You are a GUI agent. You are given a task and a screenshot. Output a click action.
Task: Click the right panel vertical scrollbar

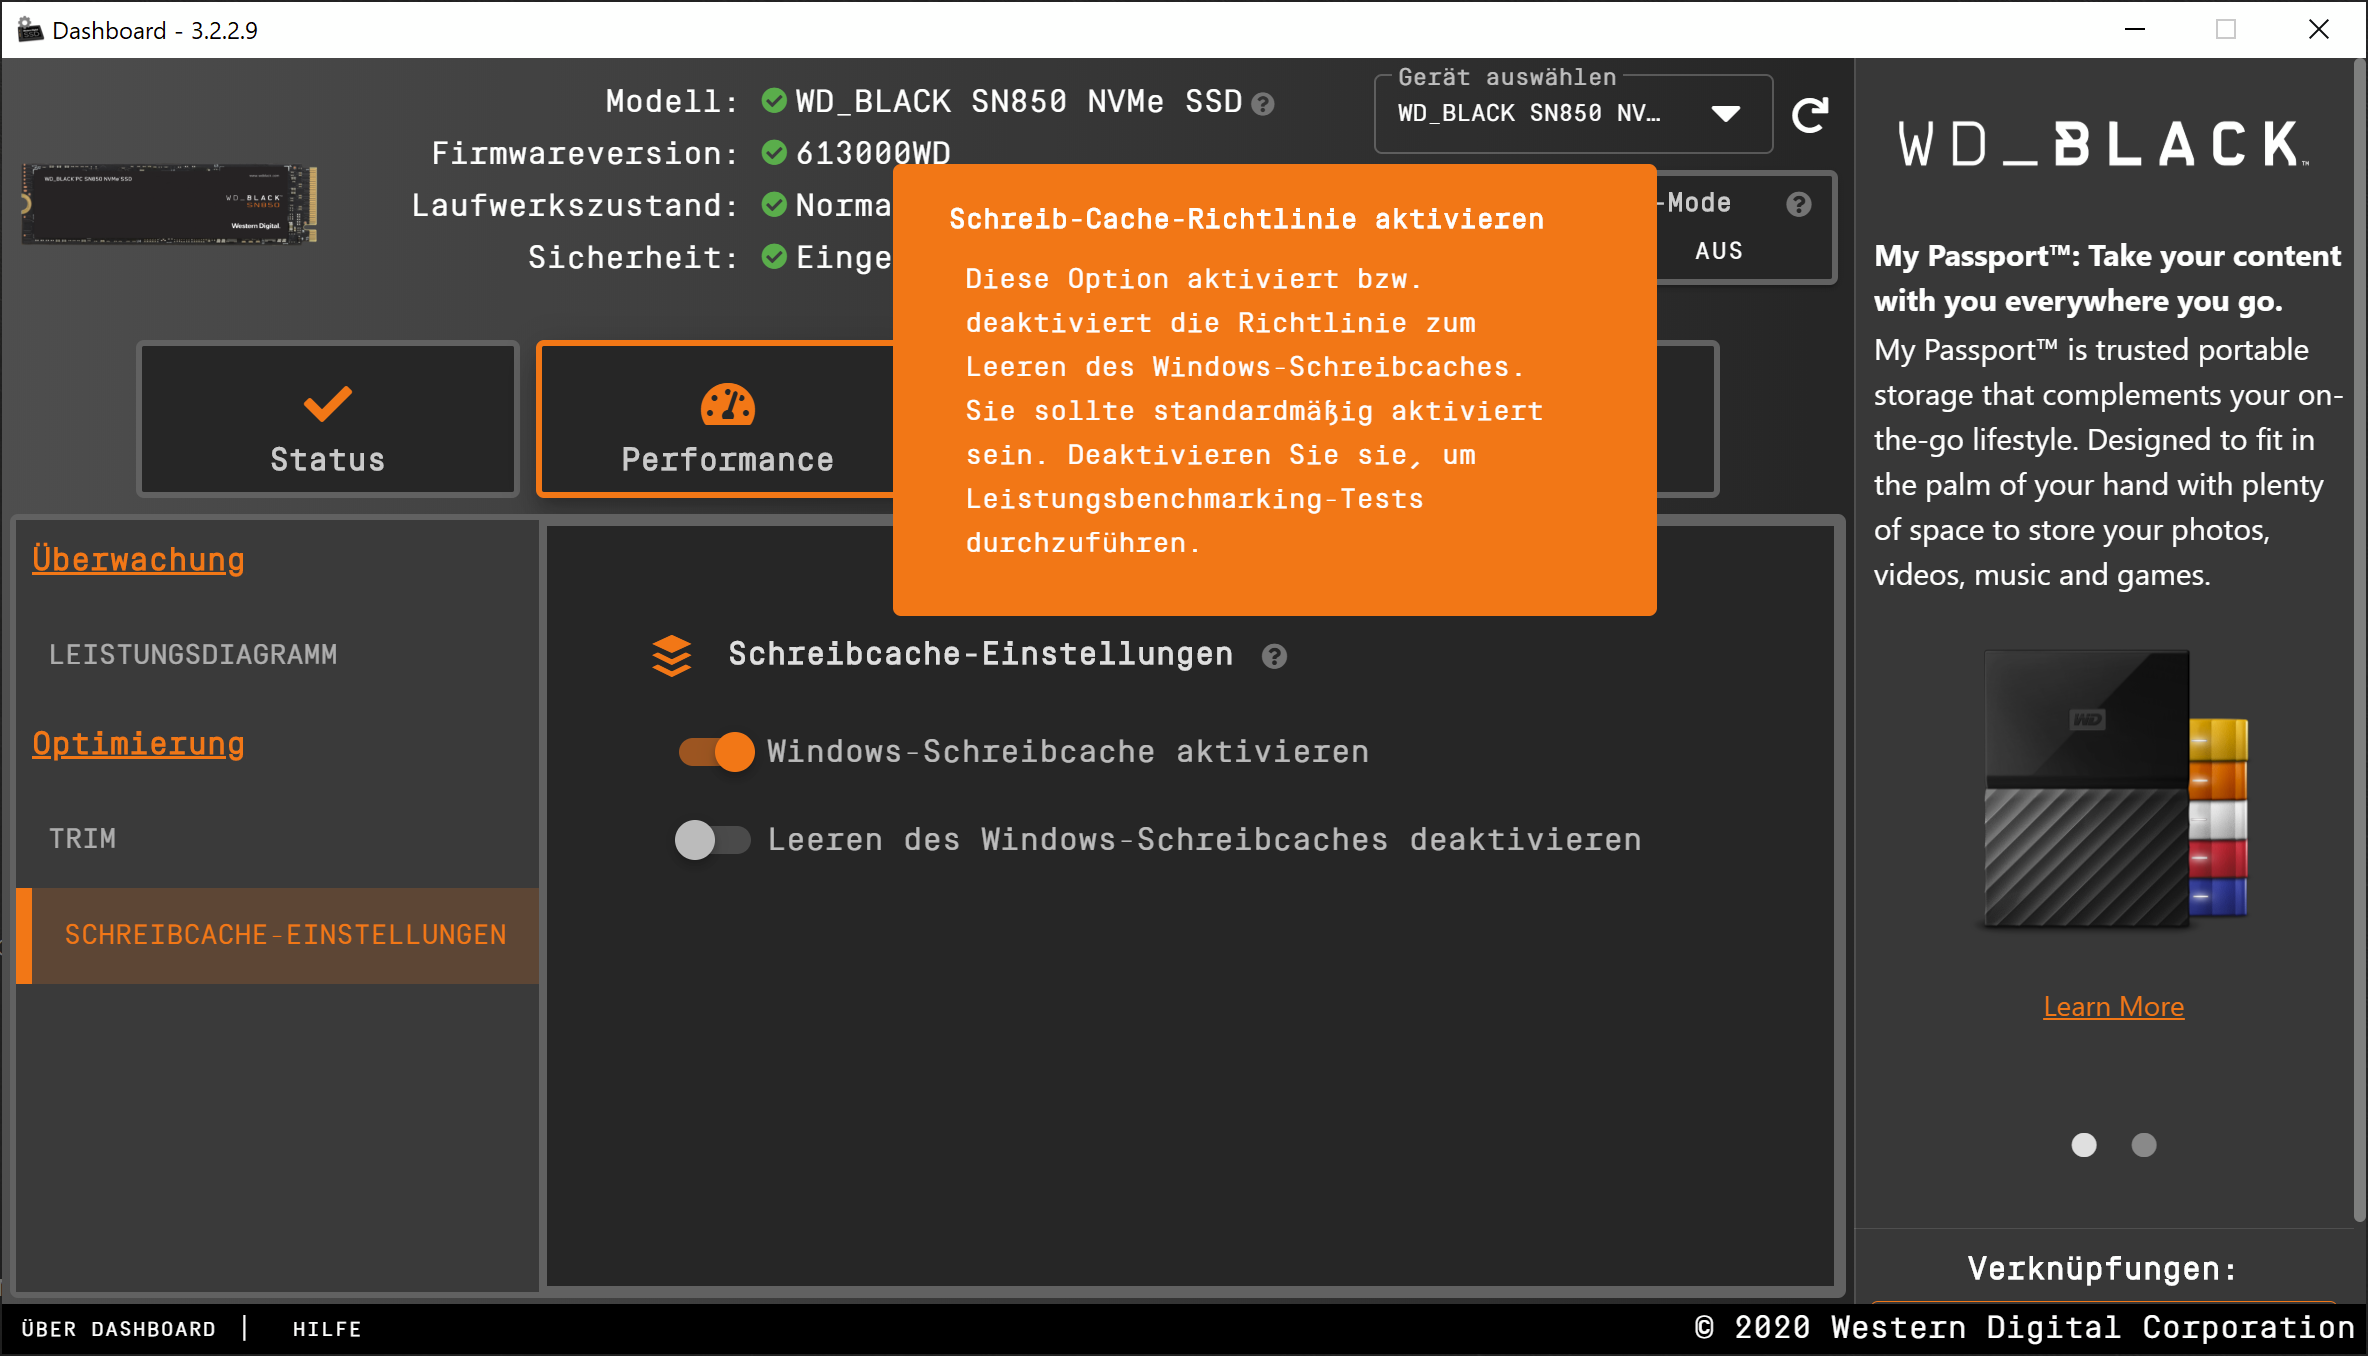tap(2359, 640)
